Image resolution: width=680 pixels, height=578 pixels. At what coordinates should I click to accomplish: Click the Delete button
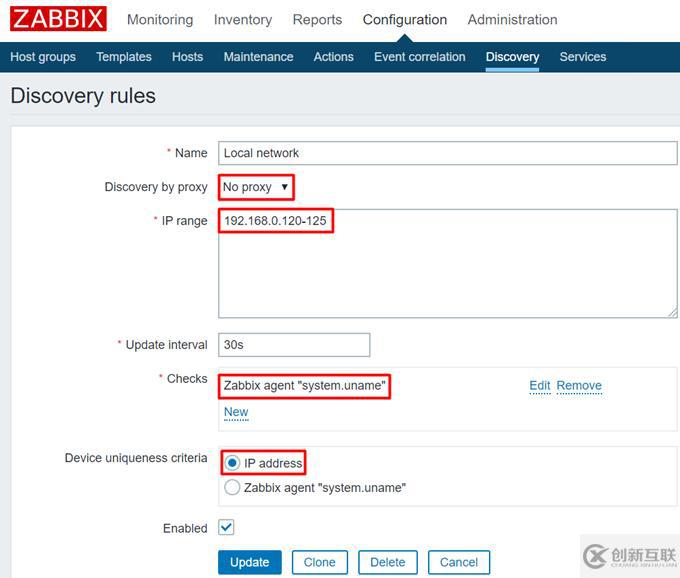[x=388, y=562]
